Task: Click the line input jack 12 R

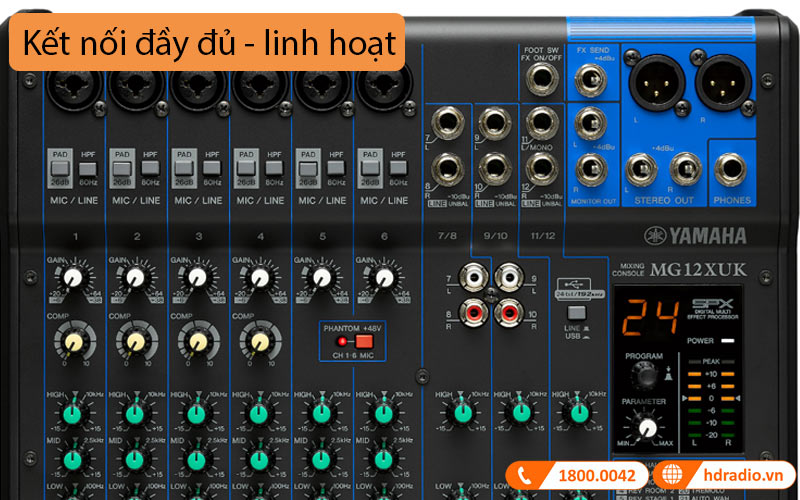Action: (542, 169)
